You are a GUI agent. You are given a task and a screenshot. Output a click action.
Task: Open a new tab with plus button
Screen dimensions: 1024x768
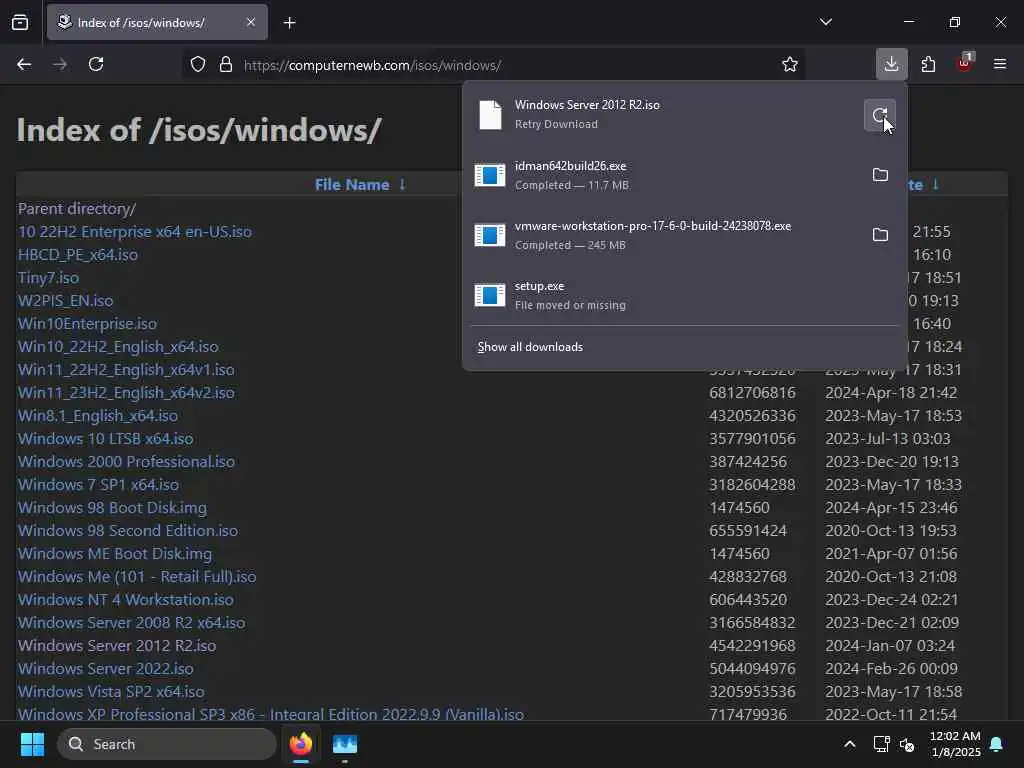[x=290, y=23]
